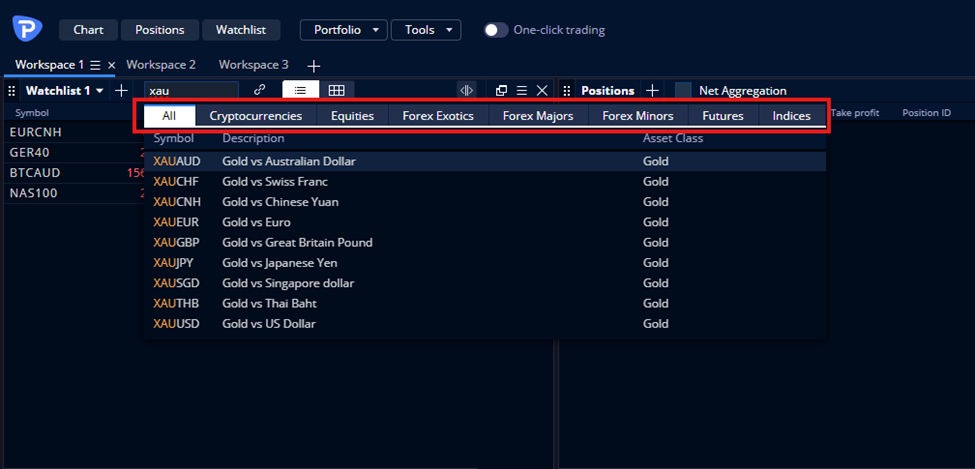Check the Net Aggregation checkbox
The width and height of the screenshot is (975, 469).
[x=684, y=91]
